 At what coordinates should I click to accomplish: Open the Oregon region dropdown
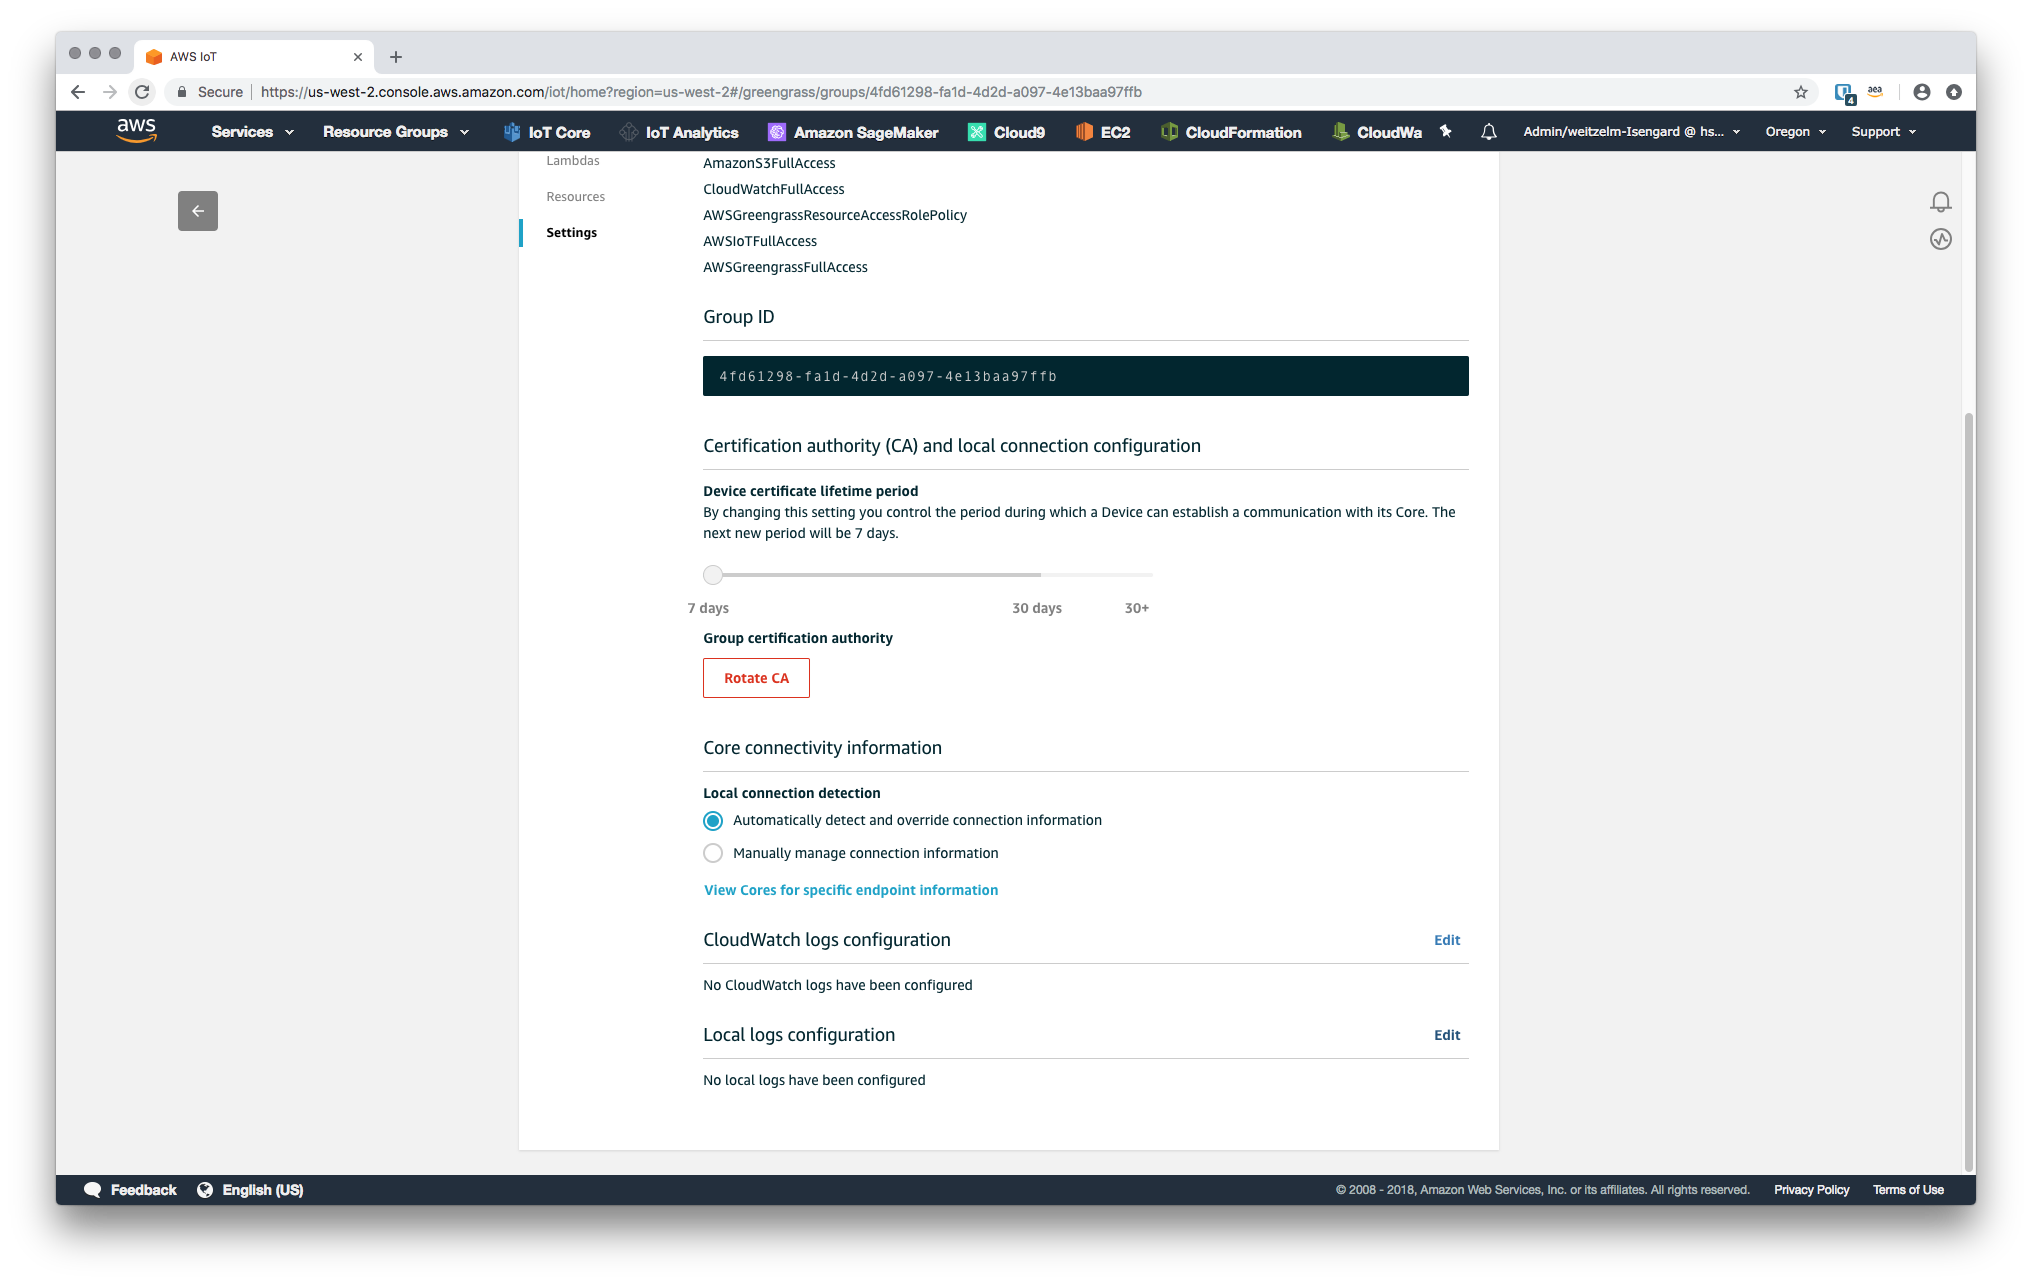pyautogui.click(x=1795, y=132)
